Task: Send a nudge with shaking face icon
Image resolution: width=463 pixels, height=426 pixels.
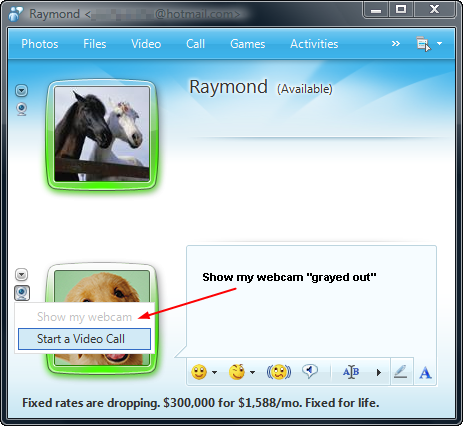Action: coord(279,372)
